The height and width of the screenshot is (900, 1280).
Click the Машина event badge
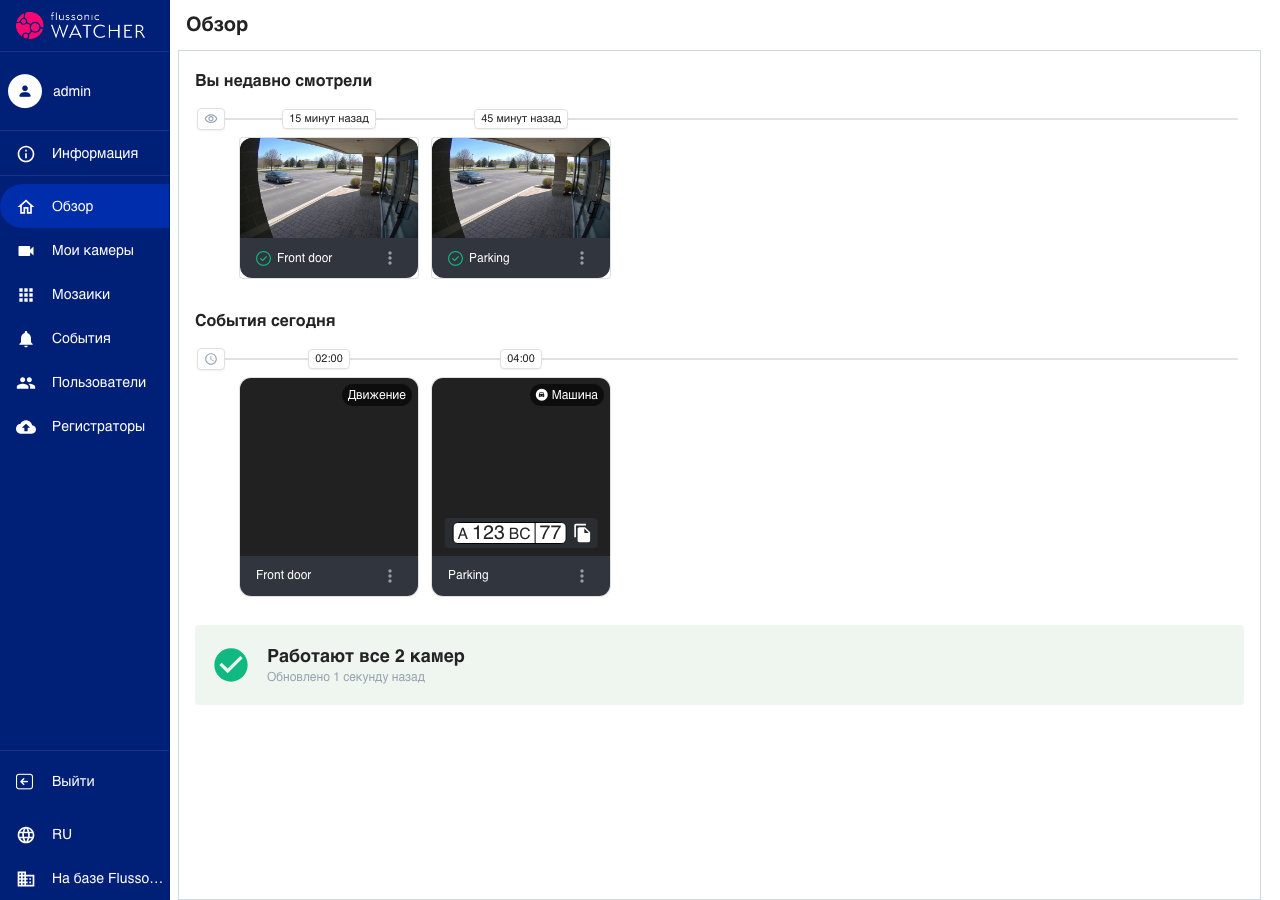pyautogui.click(x=567, y=395)
